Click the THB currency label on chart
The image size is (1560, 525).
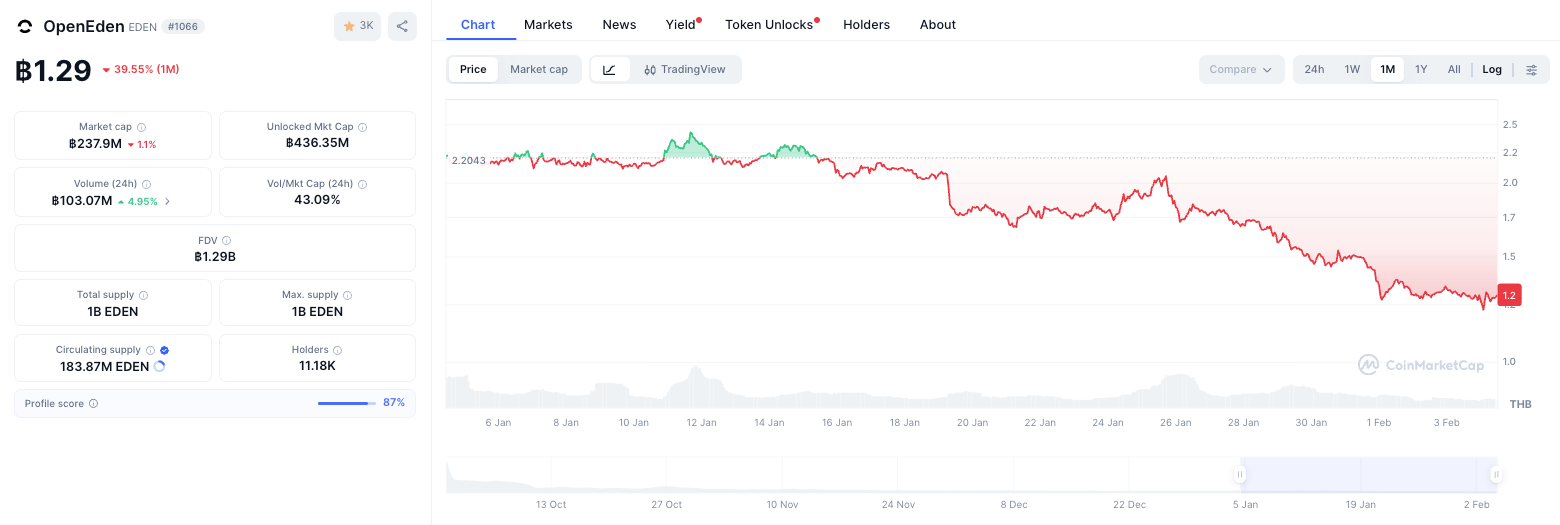click(1520, 404)
